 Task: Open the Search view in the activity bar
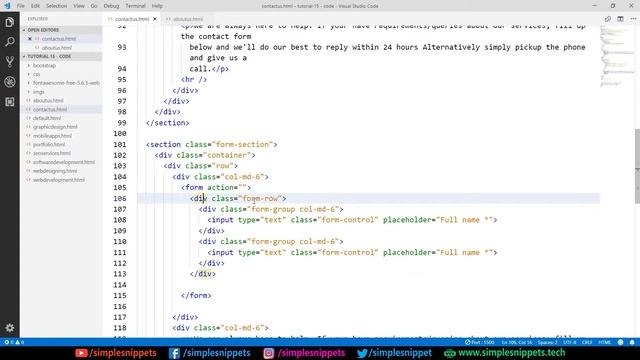click(x=10, y=42)
